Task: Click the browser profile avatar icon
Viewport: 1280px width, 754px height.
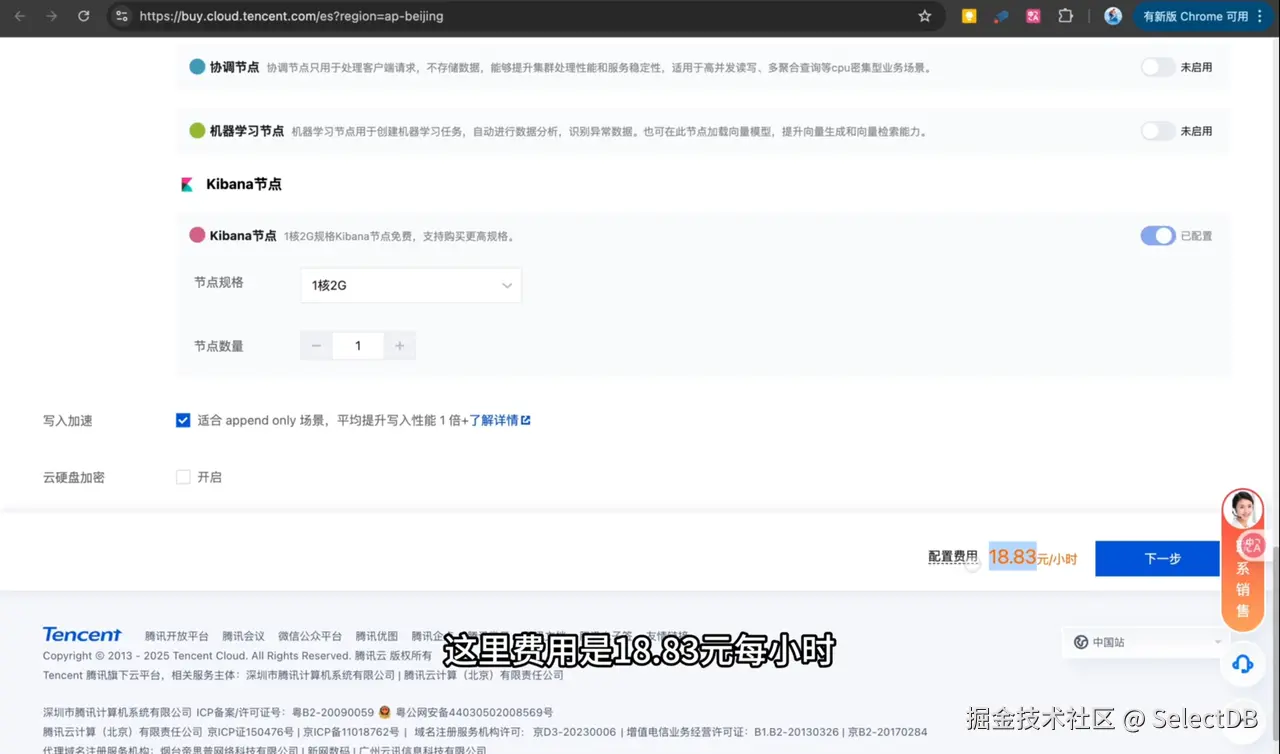Action: pos(1113,16)
